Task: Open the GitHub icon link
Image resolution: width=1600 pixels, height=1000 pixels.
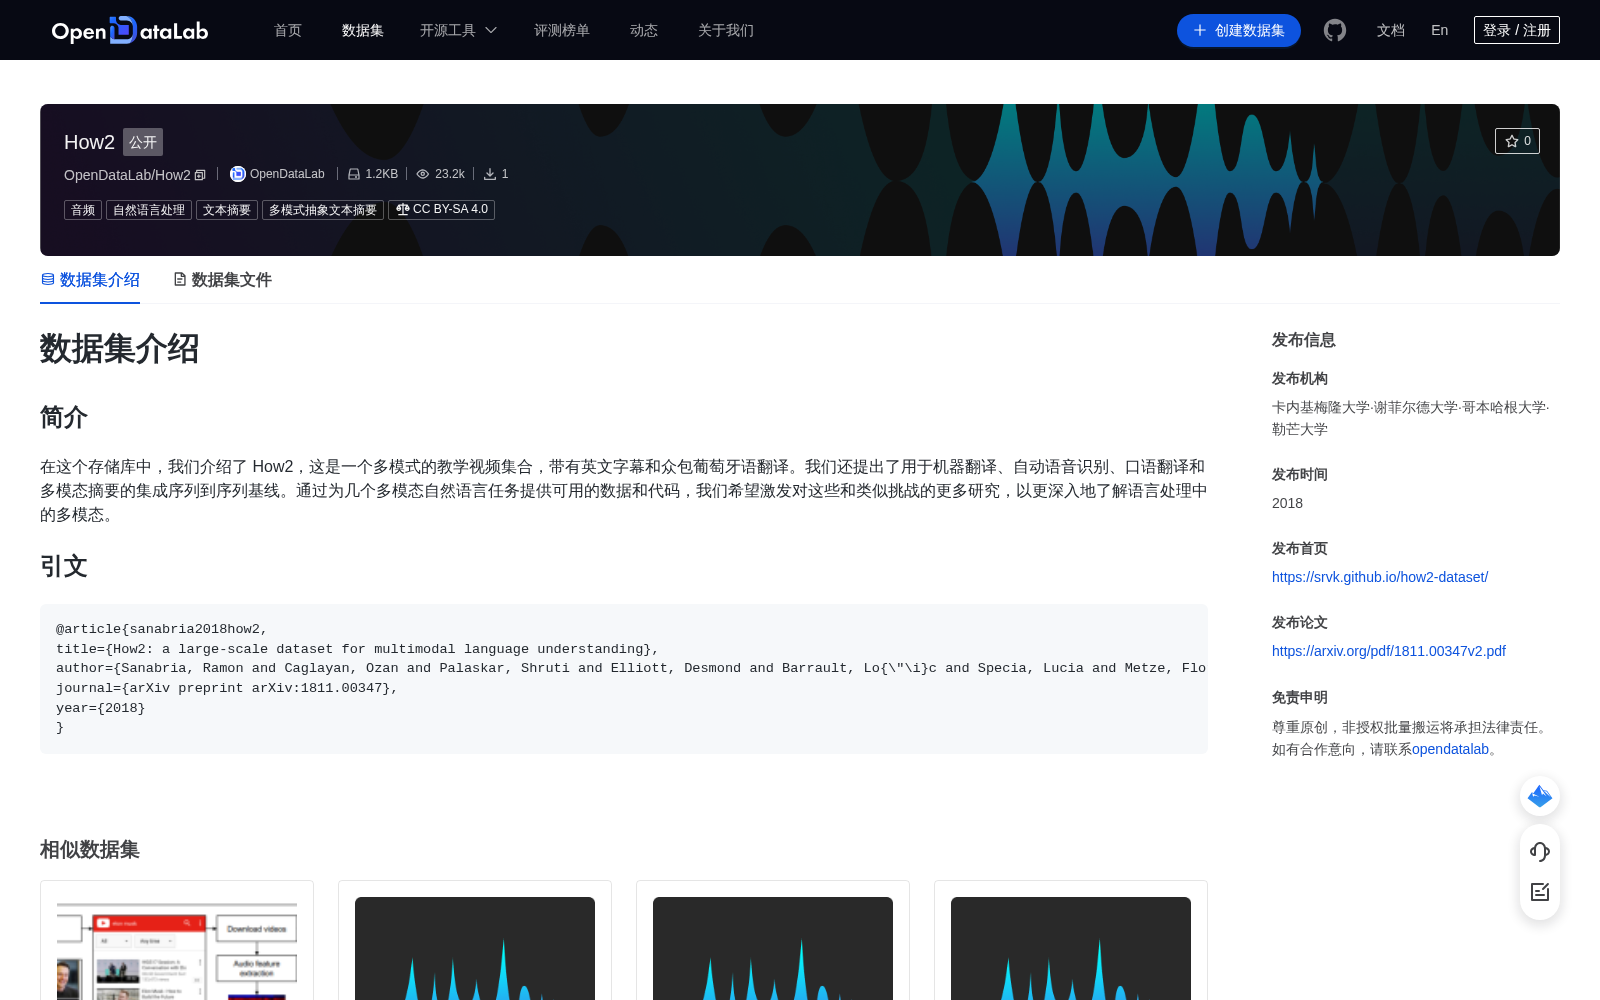Action: point(1335,30)
